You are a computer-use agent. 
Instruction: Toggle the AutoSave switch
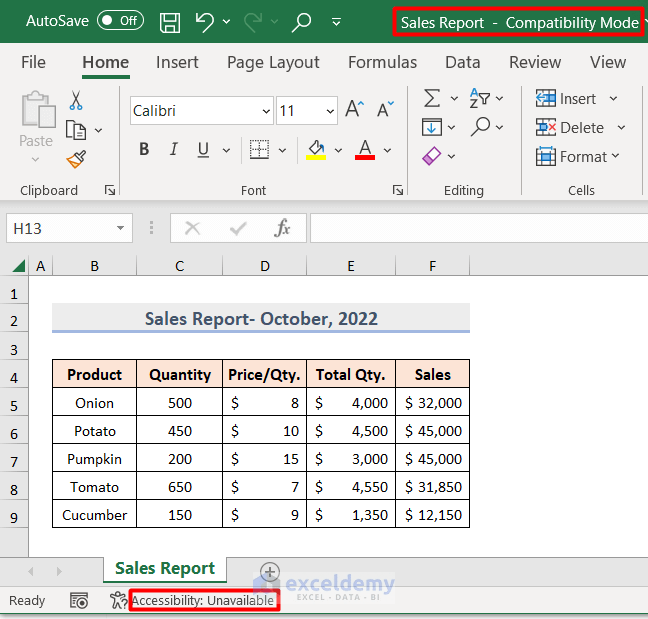pos(120,20)
